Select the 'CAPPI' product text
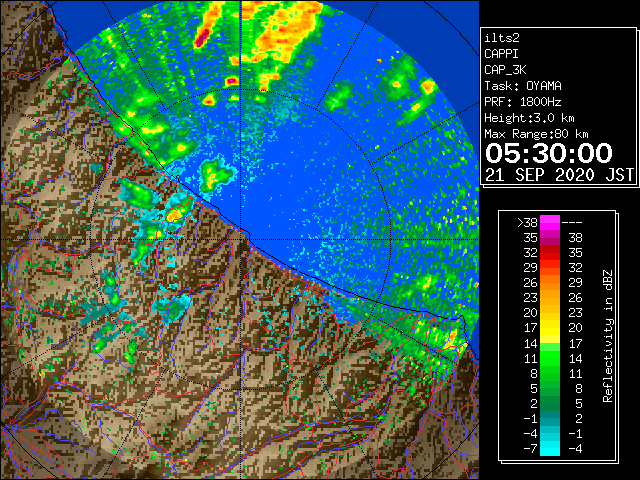This screenshot has width=640, height=480. point(501,54)
